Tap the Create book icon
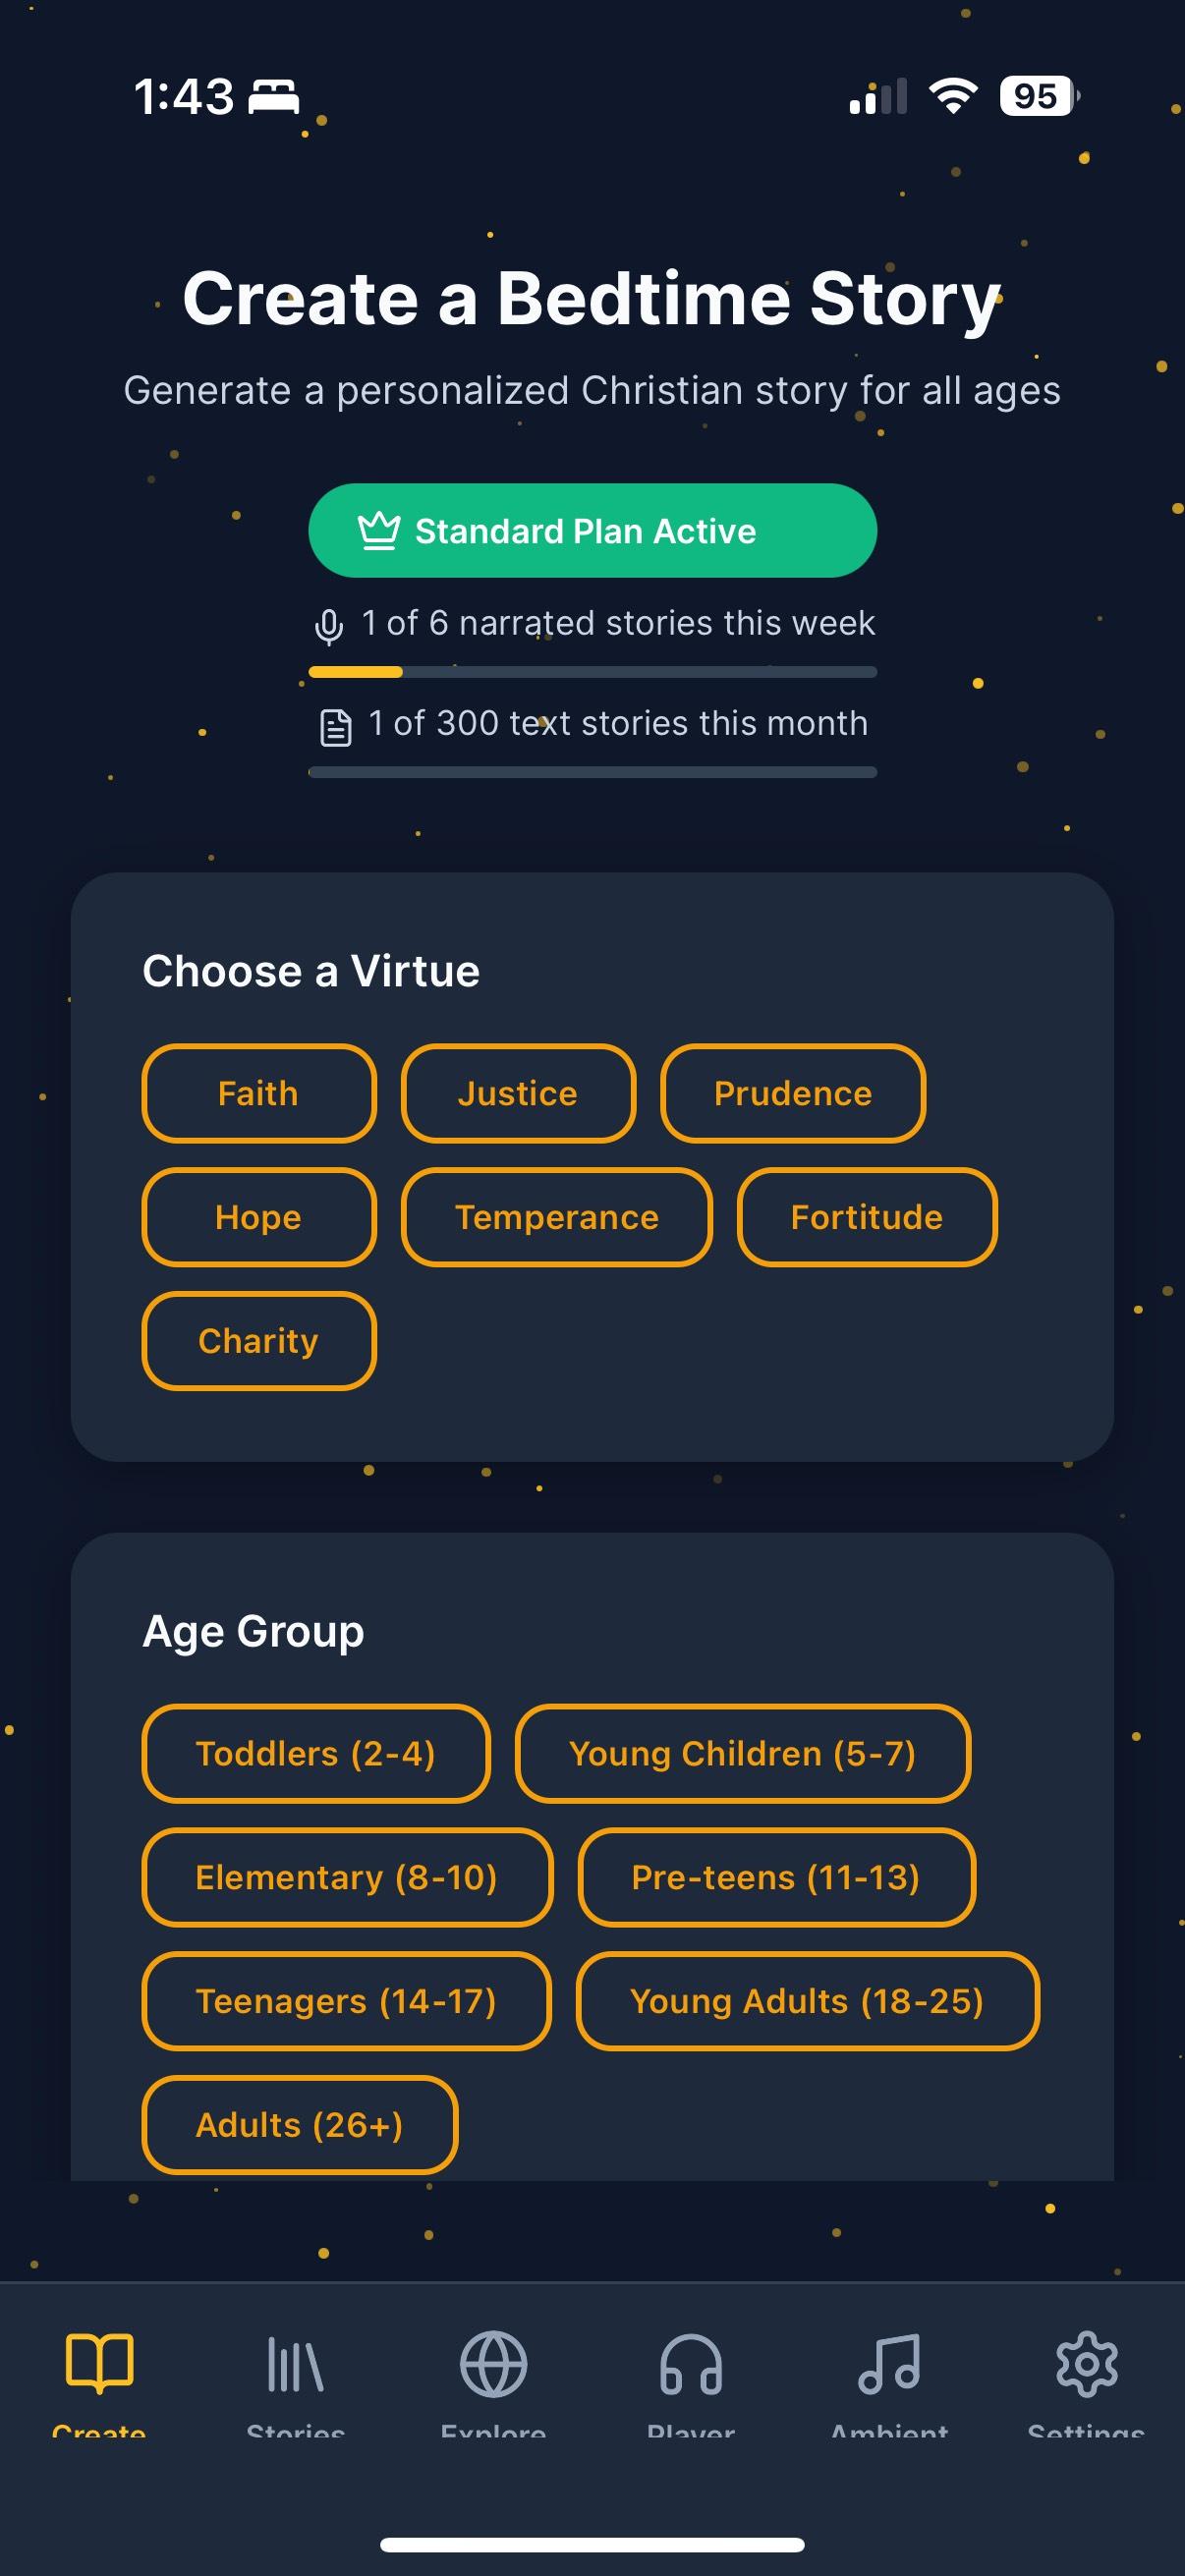The height and width of the screenshot is (2576, 1185). coord(99,2364)
